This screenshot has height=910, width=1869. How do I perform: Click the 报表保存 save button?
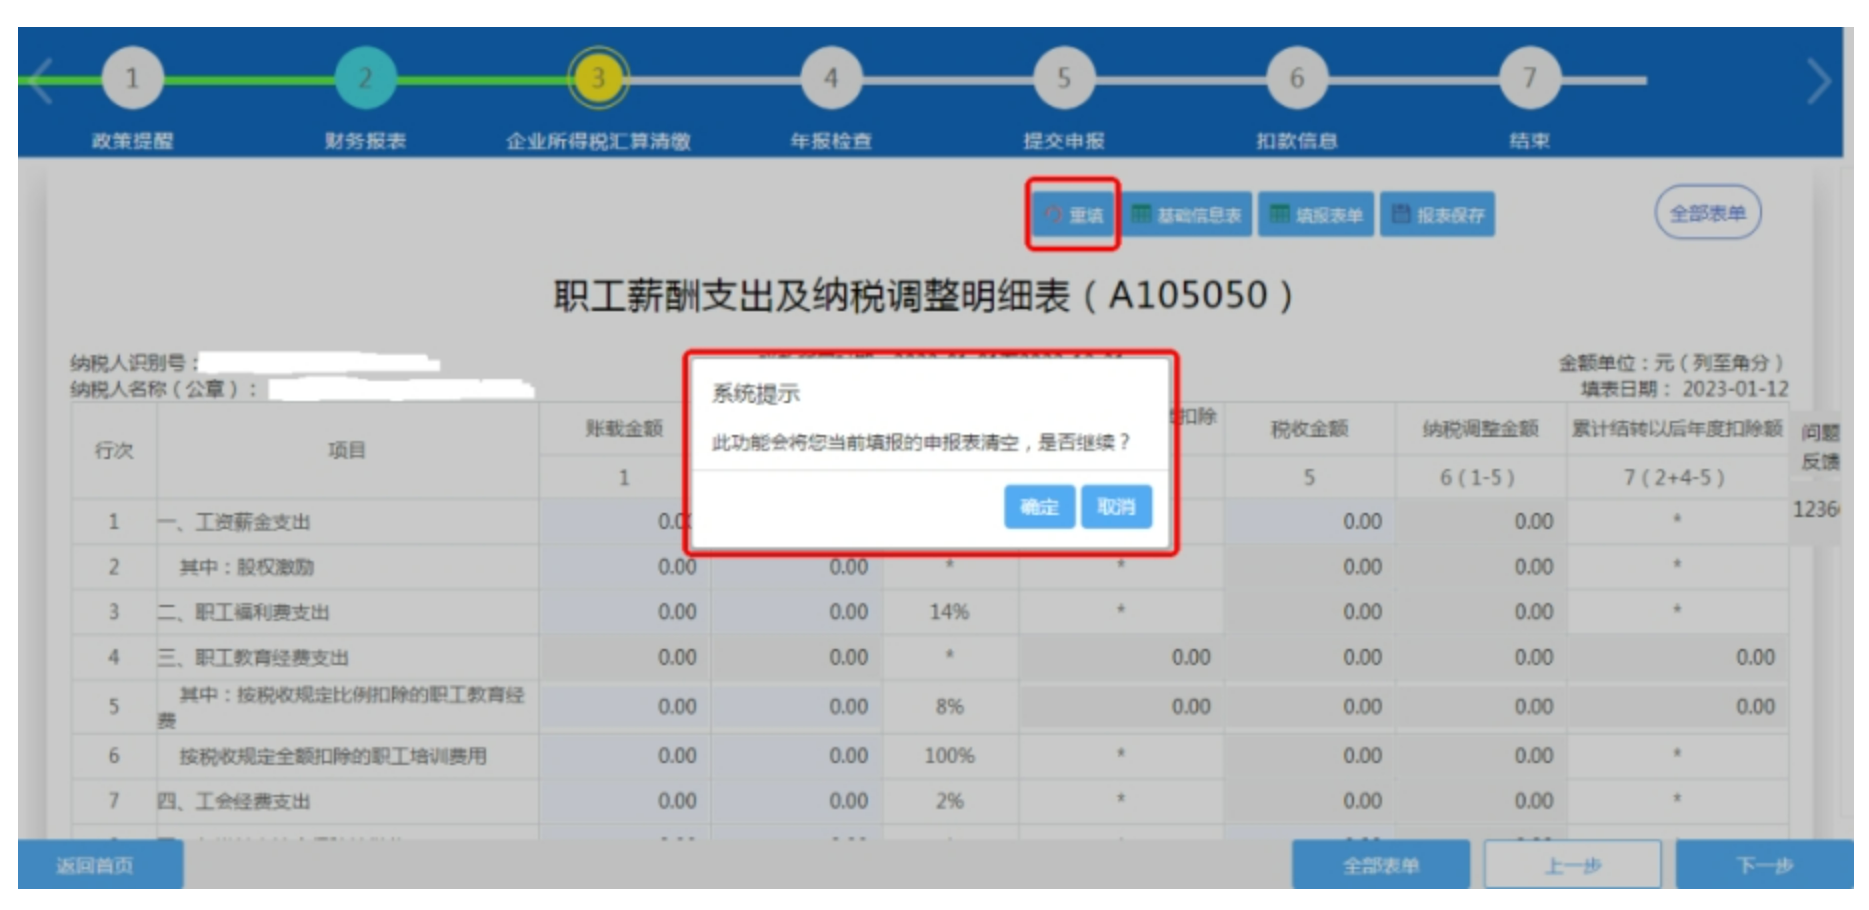(x=1438, y=214)
